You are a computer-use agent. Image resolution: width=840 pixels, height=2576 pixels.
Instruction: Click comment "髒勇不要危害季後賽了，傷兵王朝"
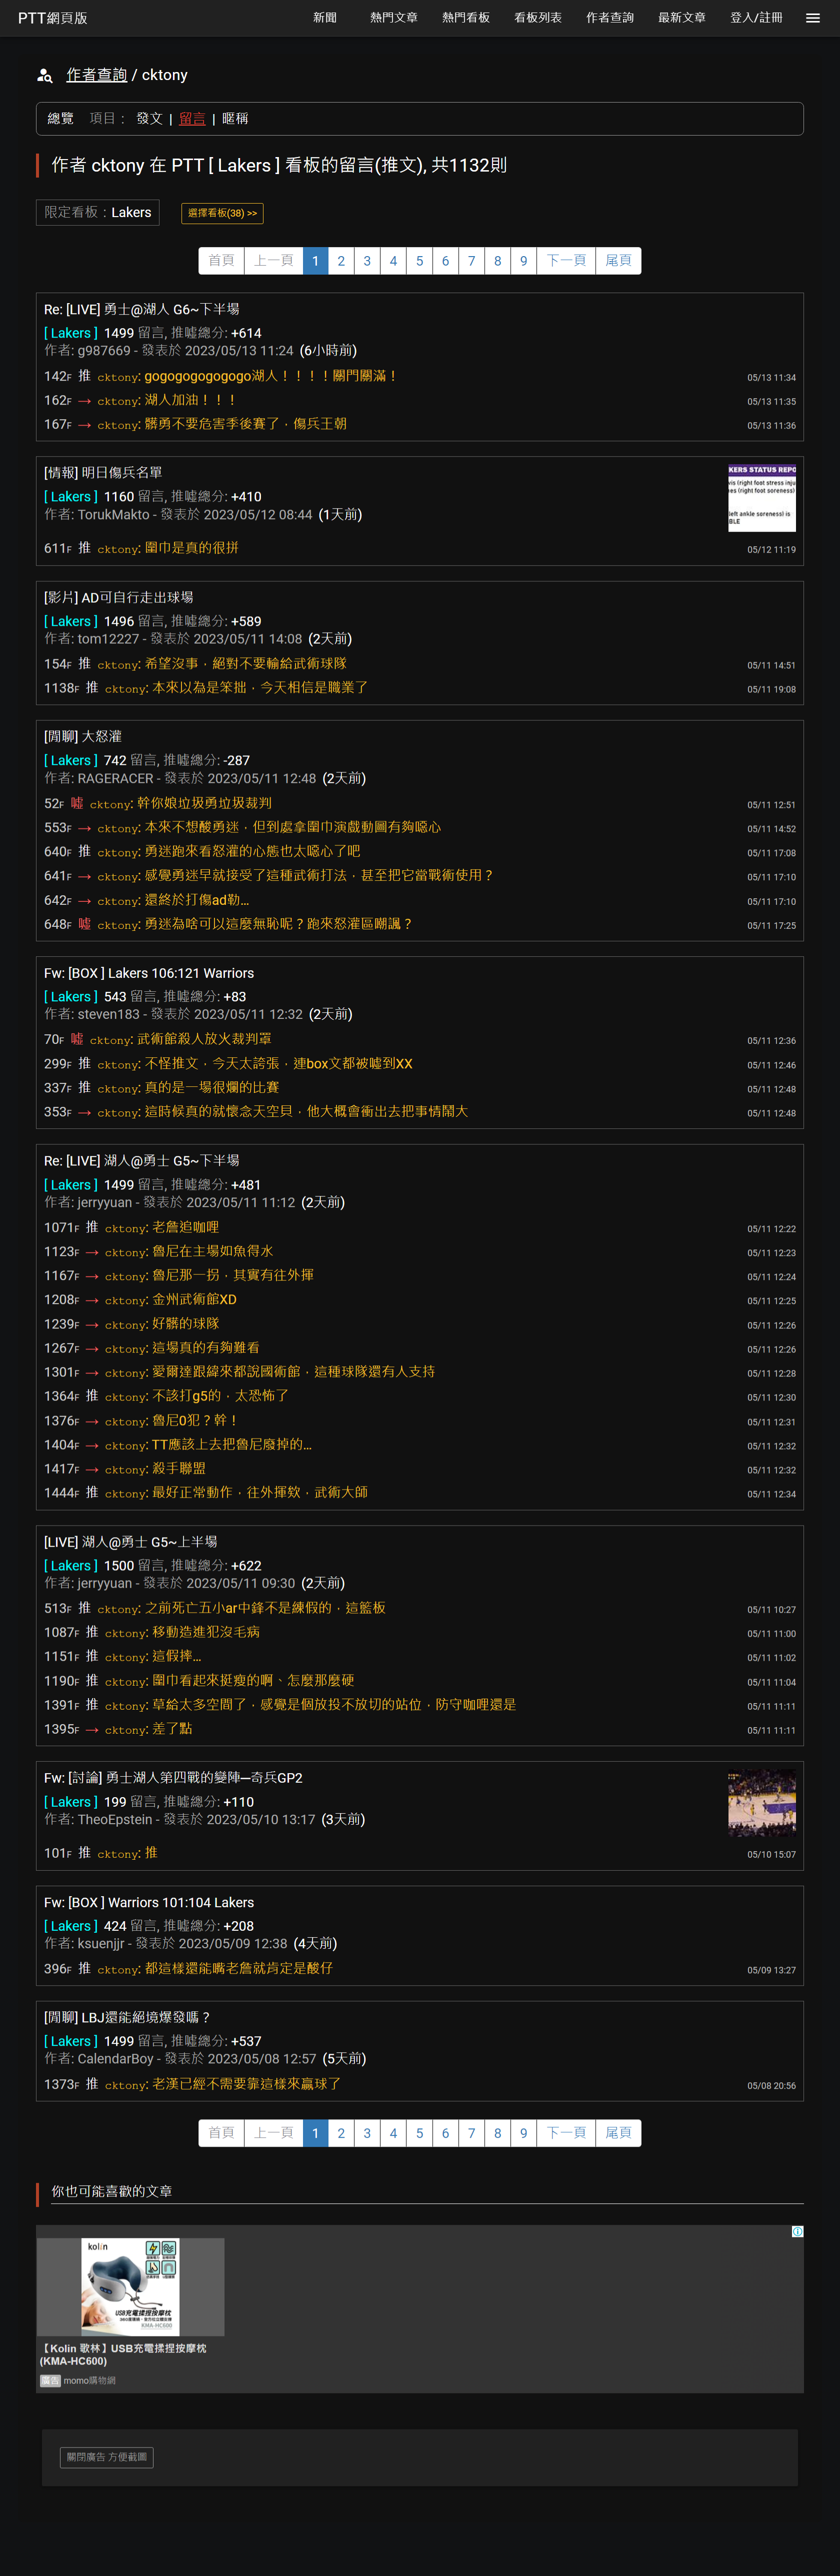coord(246,424)
